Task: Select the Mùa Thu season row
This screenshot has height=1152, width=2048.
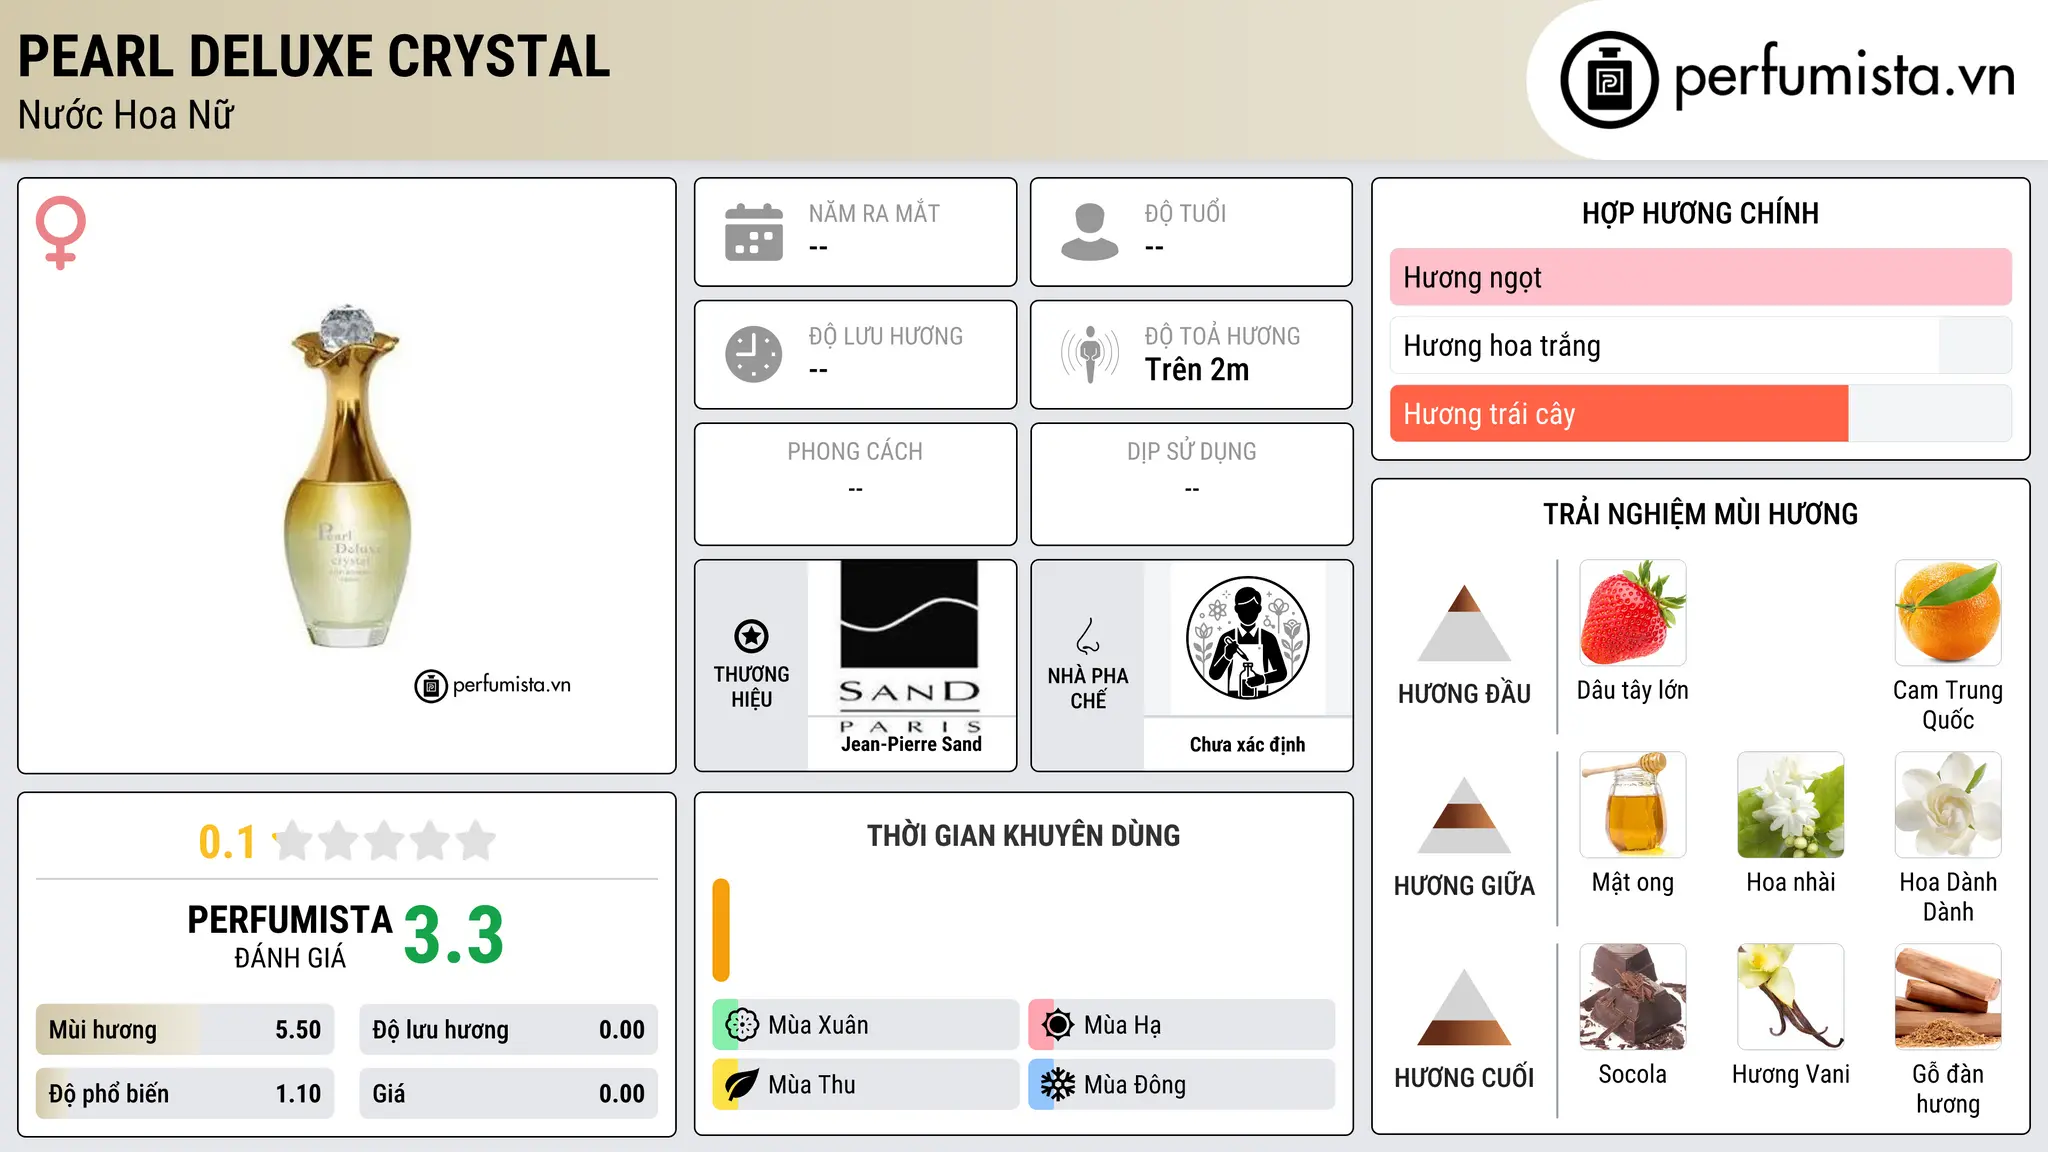Action: pos(866,1085)
